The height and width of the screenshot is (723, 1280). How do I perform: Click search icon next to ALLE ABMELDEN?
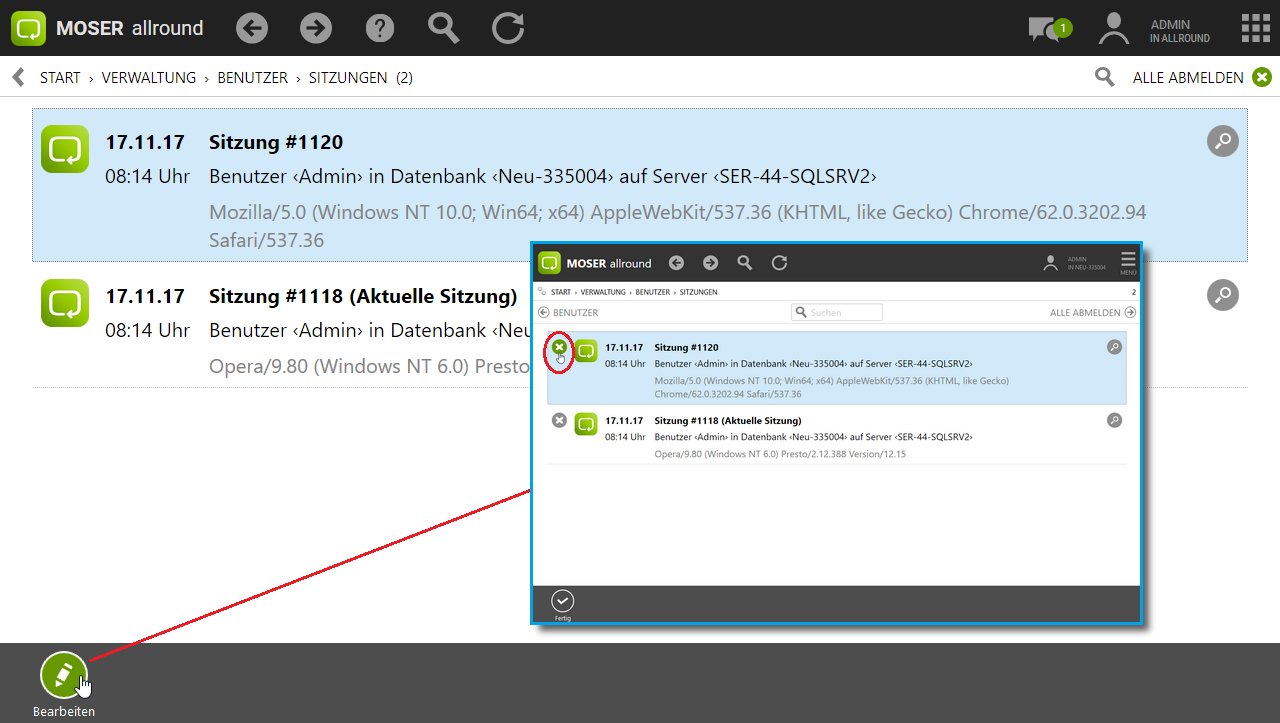coord(1104,77)
